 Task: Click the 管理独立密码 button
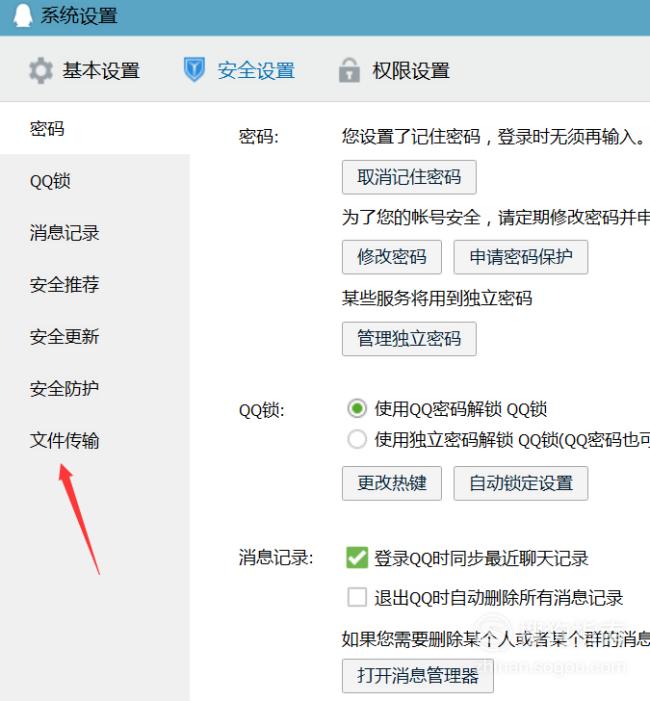409,338
